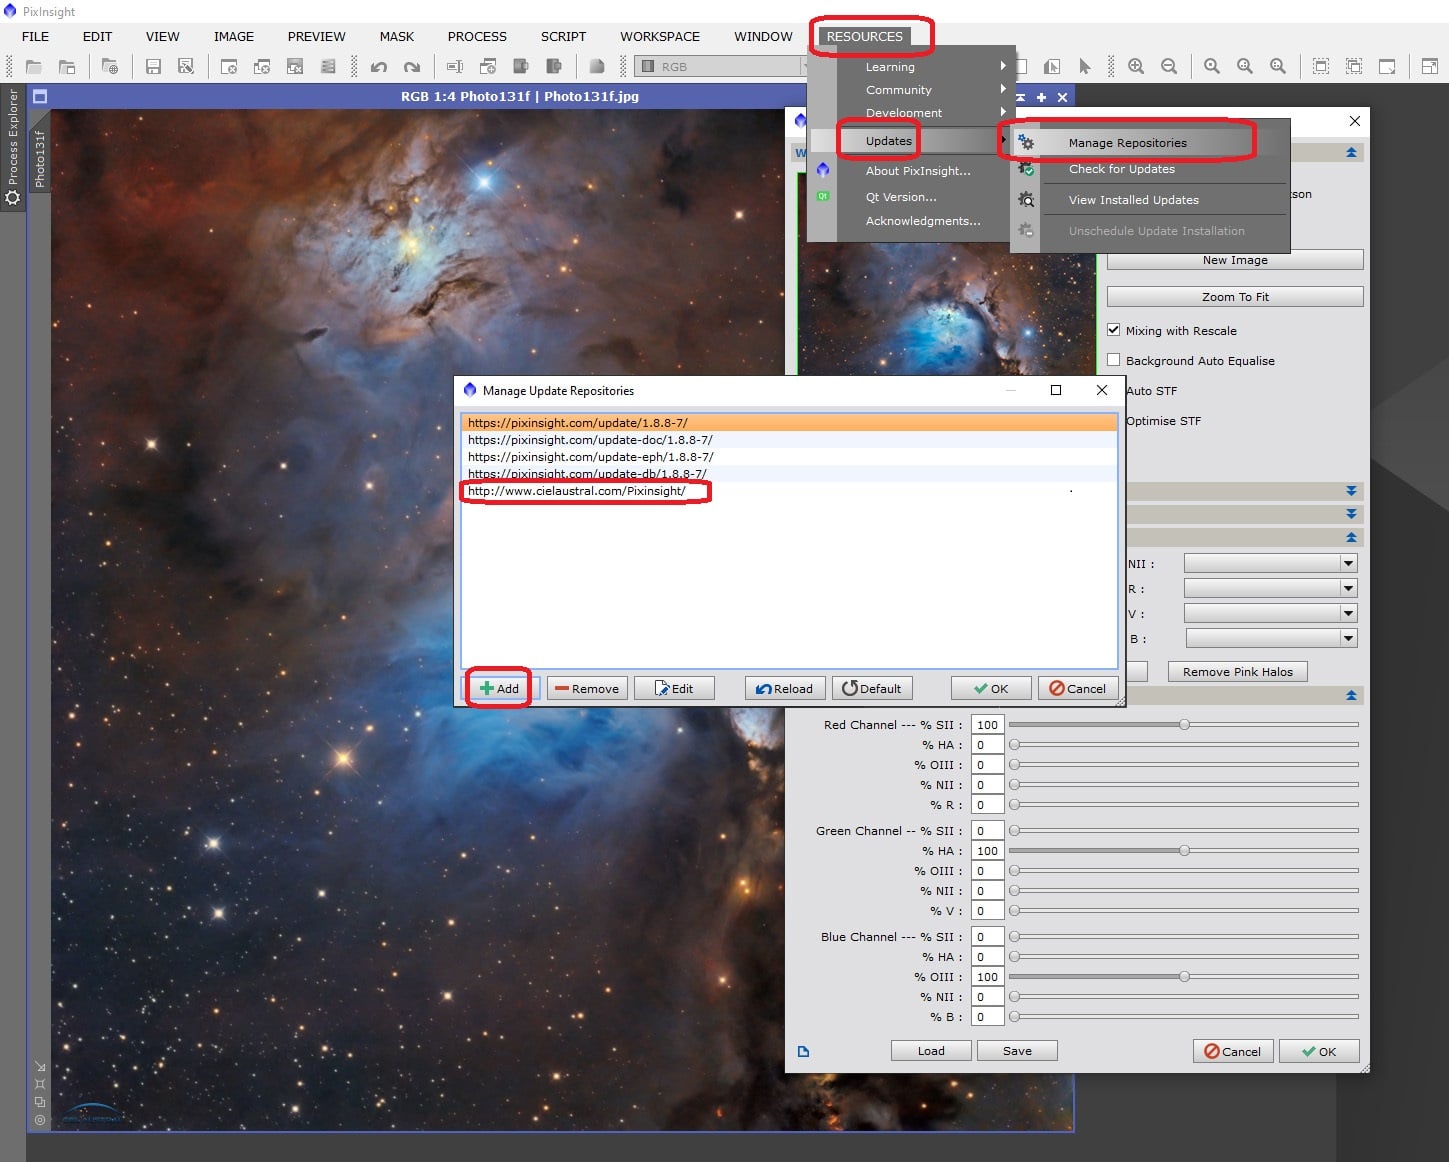Click the Zoom Out magnifier icon

tap(1169, 67)
